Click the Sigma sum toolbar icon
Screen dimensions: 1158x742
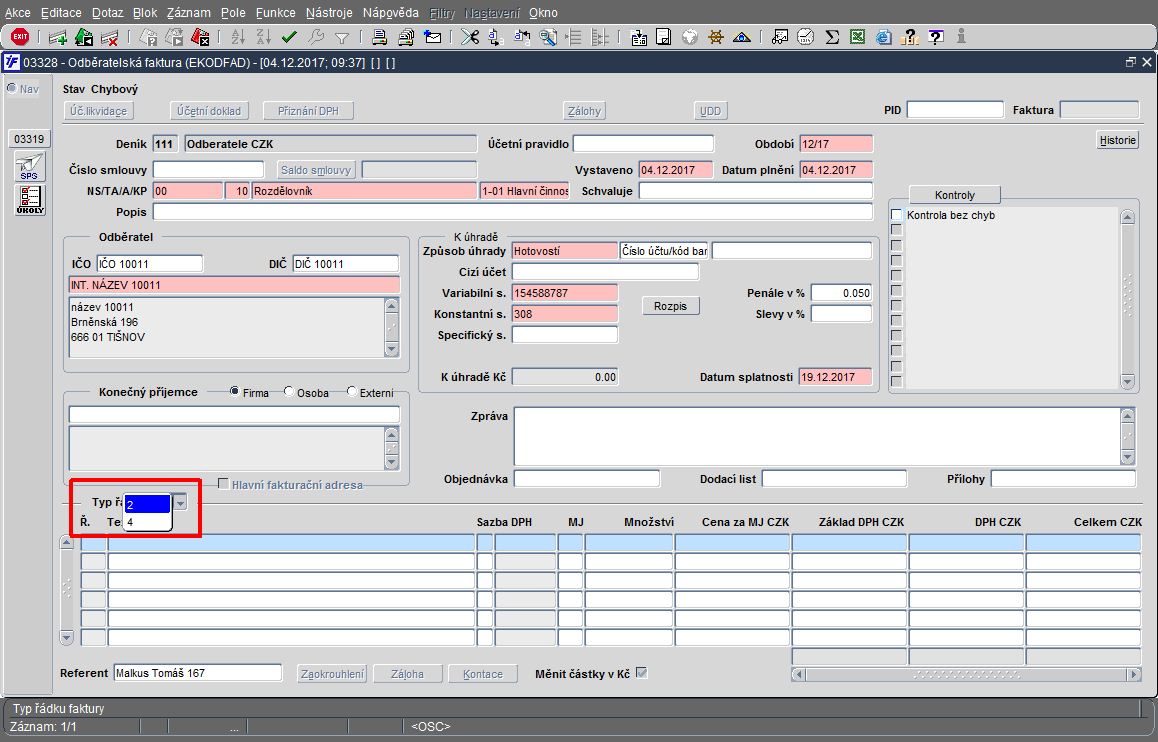click(x=832, y=38)
